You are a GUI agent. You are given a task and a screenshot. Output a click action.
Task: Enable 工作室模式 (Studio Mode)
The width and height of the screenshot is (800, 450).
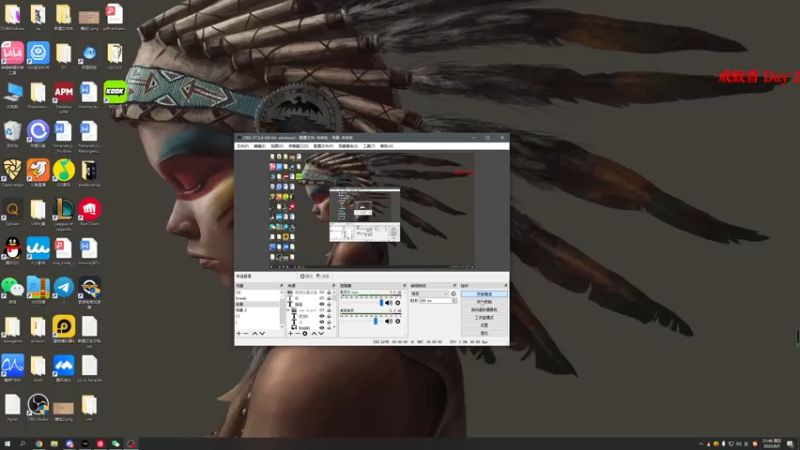[x=484, y=317]
